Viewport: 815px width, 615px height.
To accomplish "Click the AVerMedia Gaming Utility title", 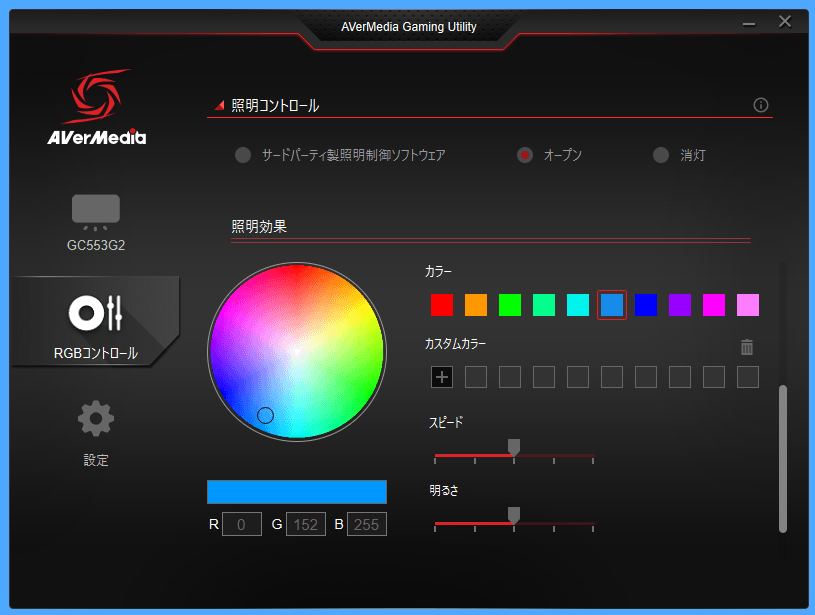I will click(409, 27).
